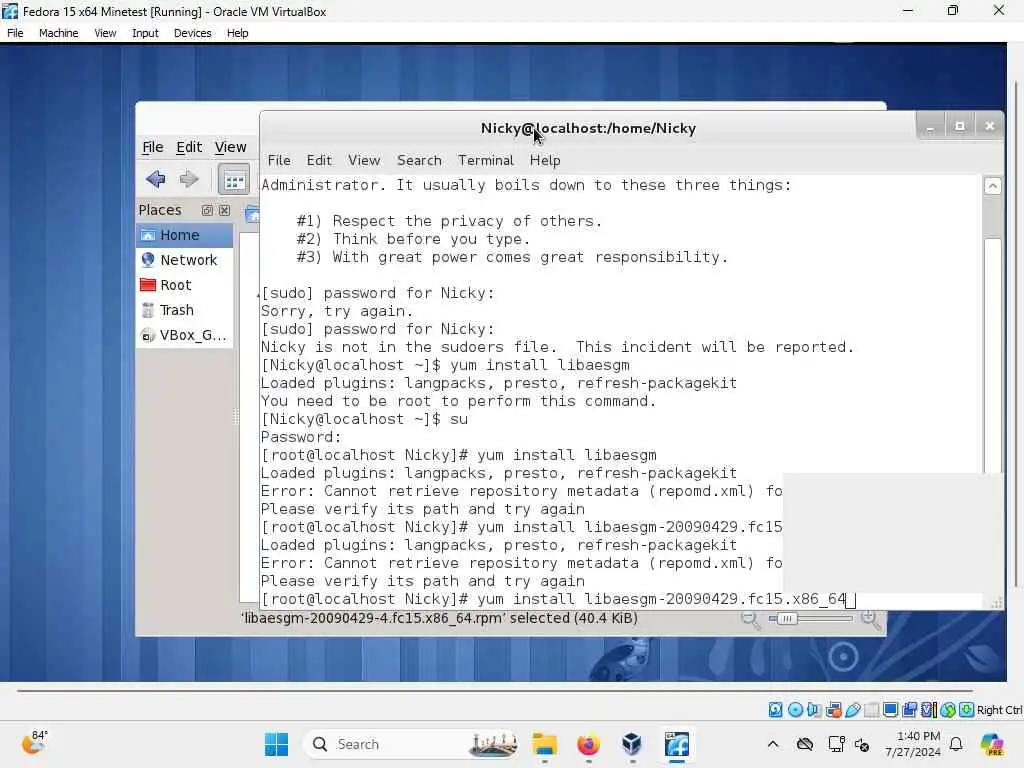This screenshot has height=768, width=1024.
Task: Open the terminal File menu
Action: coord(279,160)
